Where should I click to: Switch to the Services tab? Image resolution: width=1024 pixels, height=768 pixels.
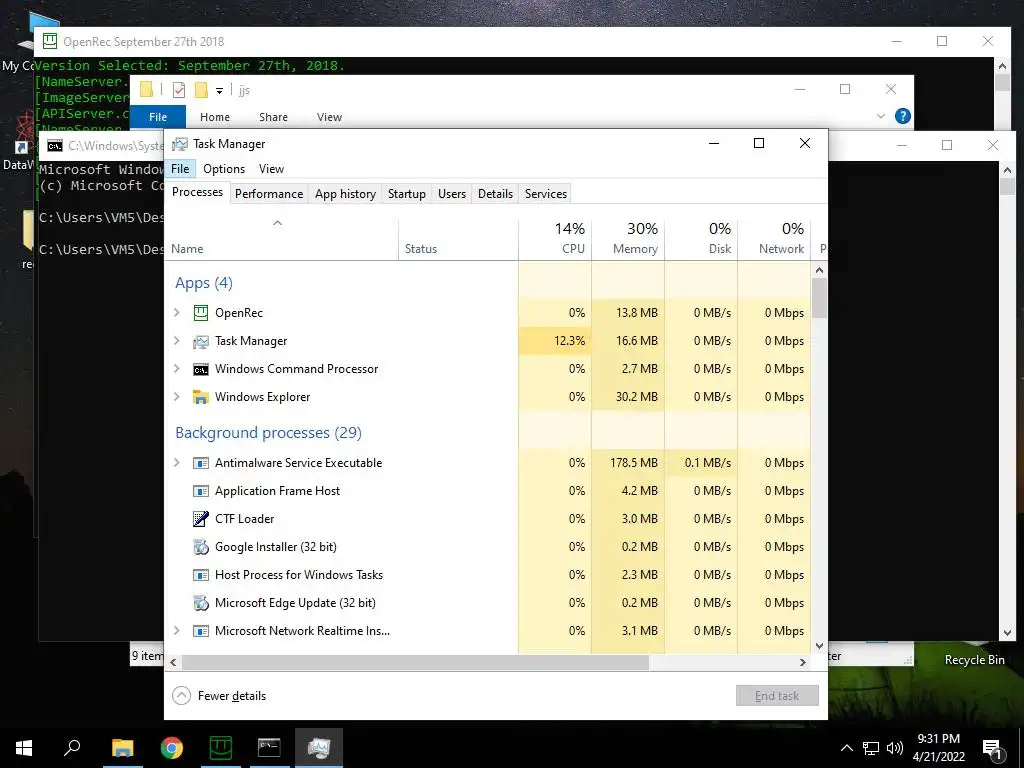546,194
